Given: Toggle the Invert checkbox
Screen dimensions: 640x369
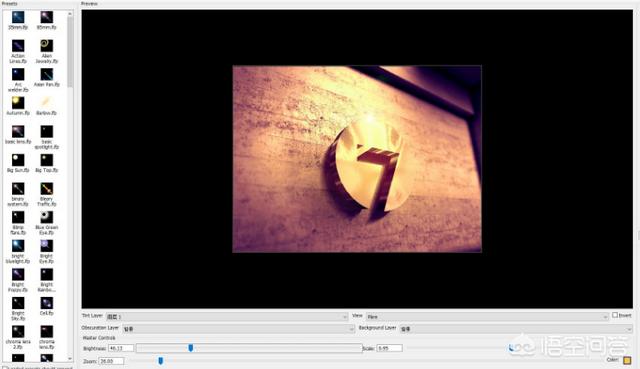Looking at the screenshot, I should pos(615,315).
